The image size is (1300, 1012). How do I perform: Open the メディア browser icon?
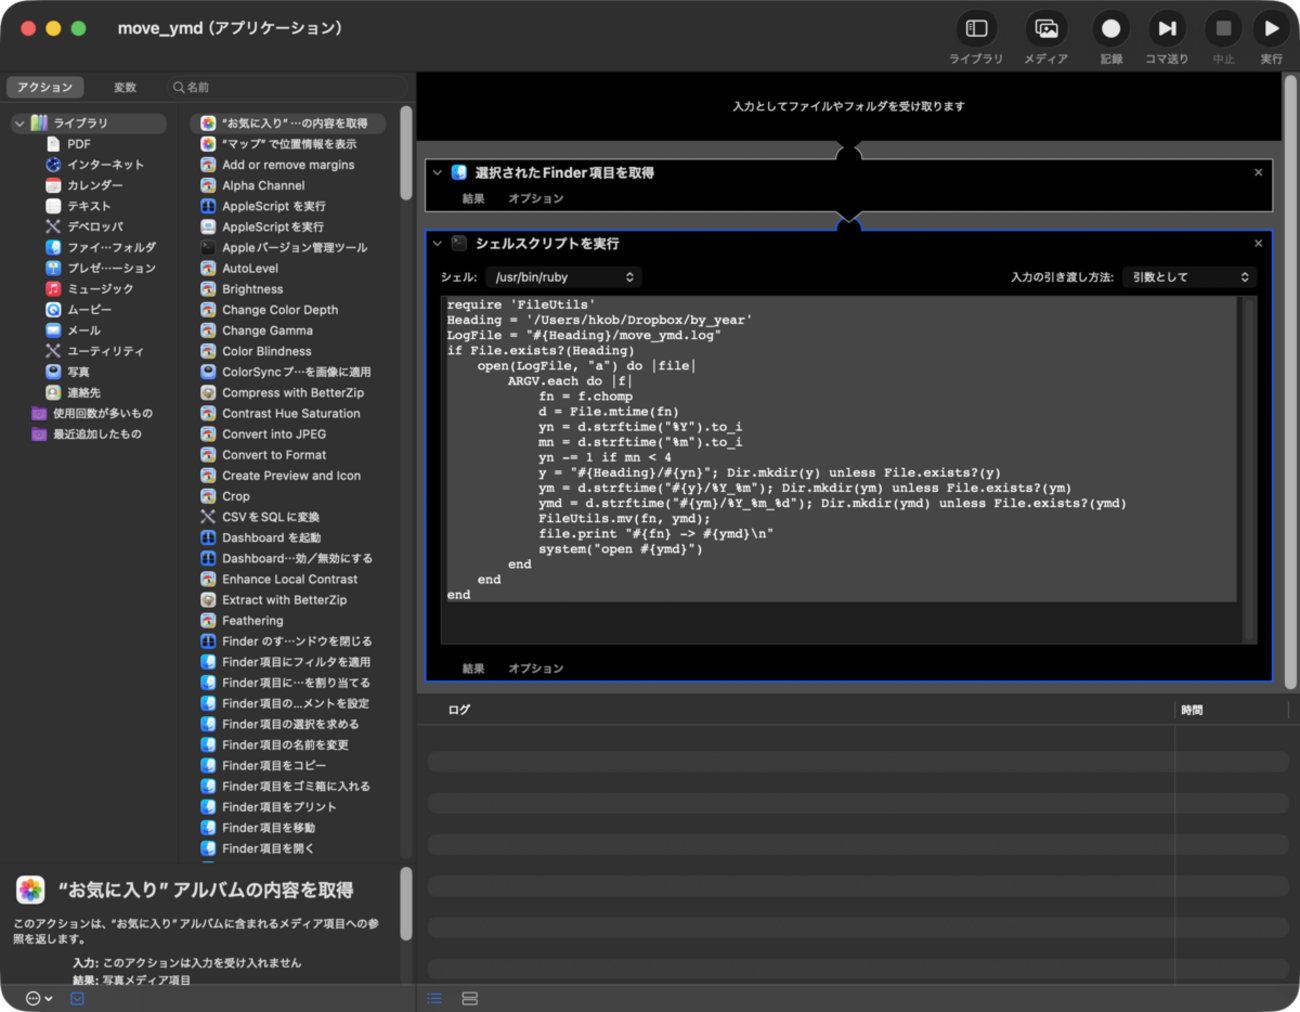[x=1046, y=29]
